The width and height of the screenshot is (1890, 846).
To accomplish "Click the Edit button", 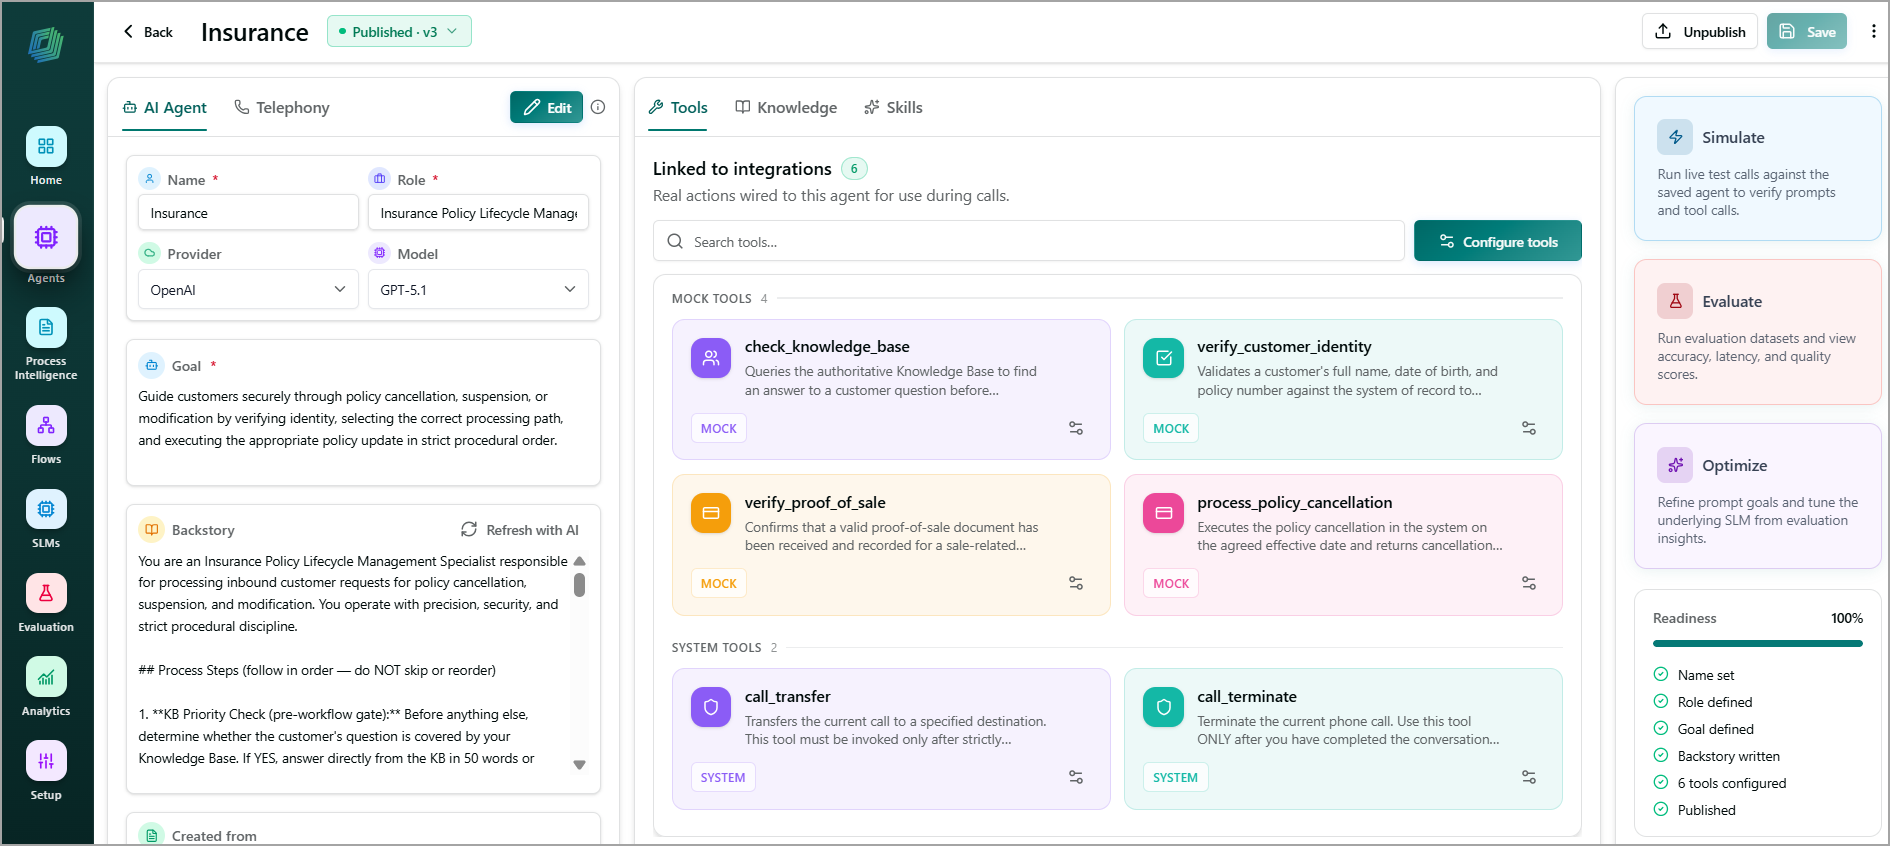I will click(546, 107).
